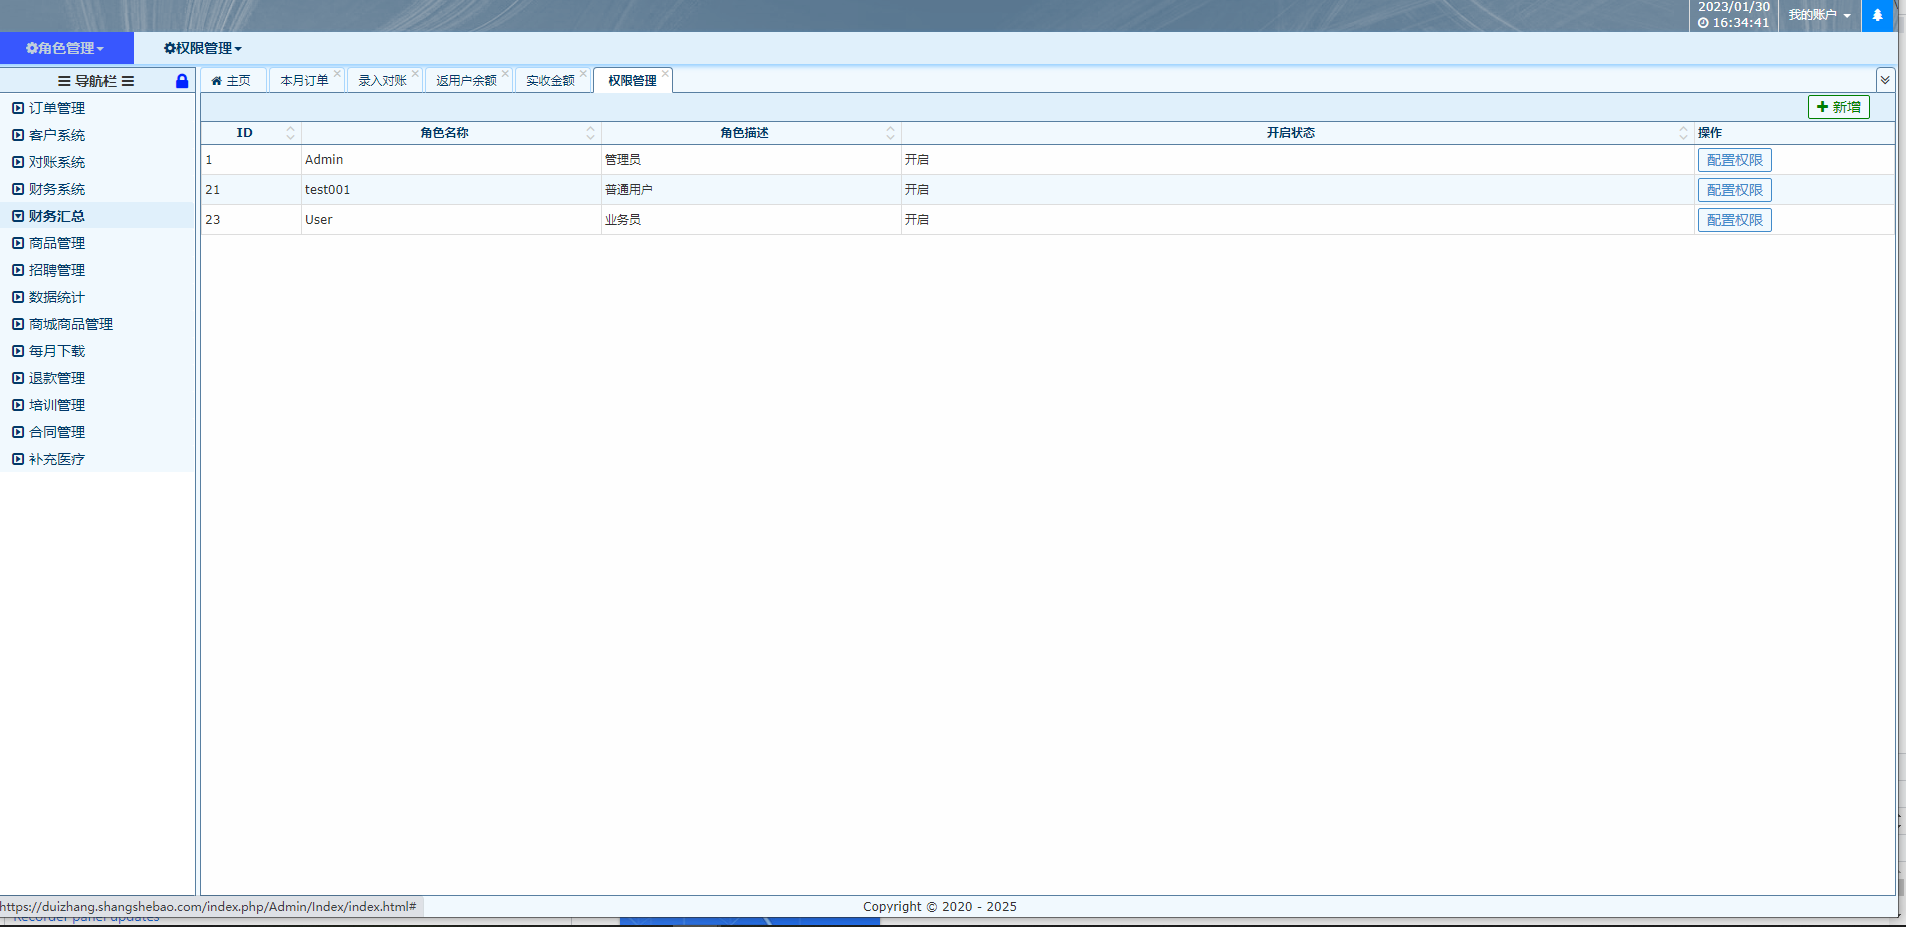Close the 录入对账 tab
Viewport: 1906px width, 927px height.
click(x=415, y=73)
